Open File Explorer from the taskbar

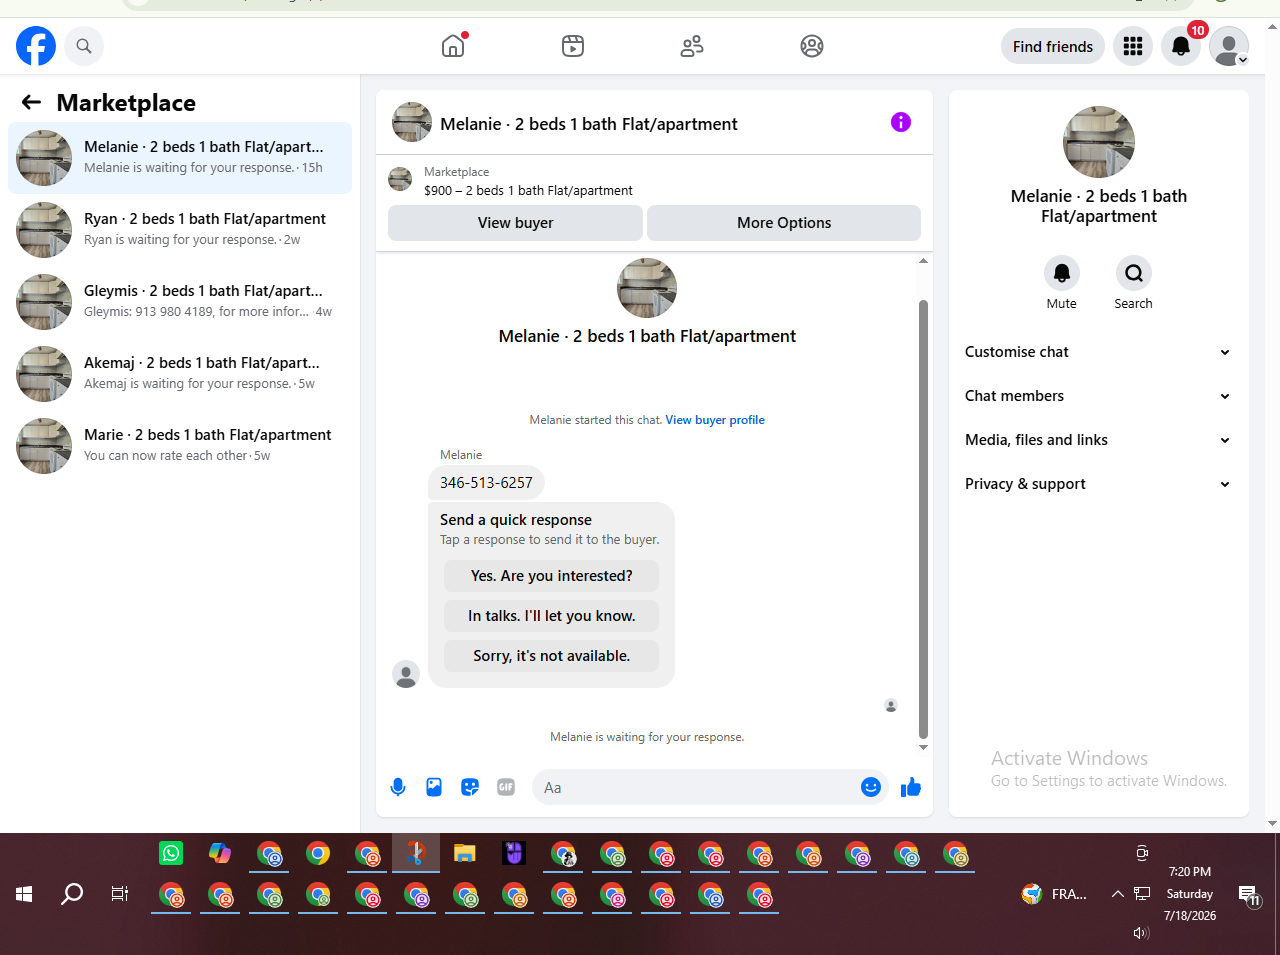pyautogui.click(x=465, y=853)
